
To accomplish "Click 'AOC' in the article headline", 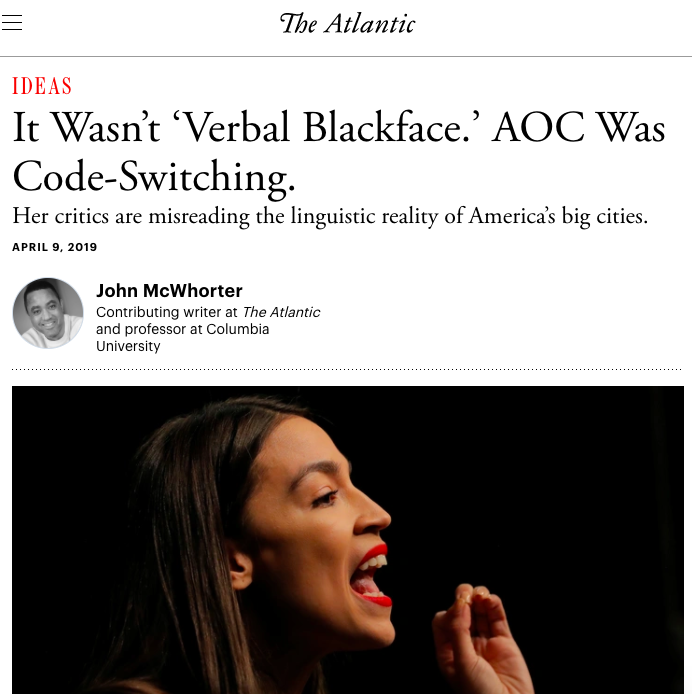I will (538, 128).
